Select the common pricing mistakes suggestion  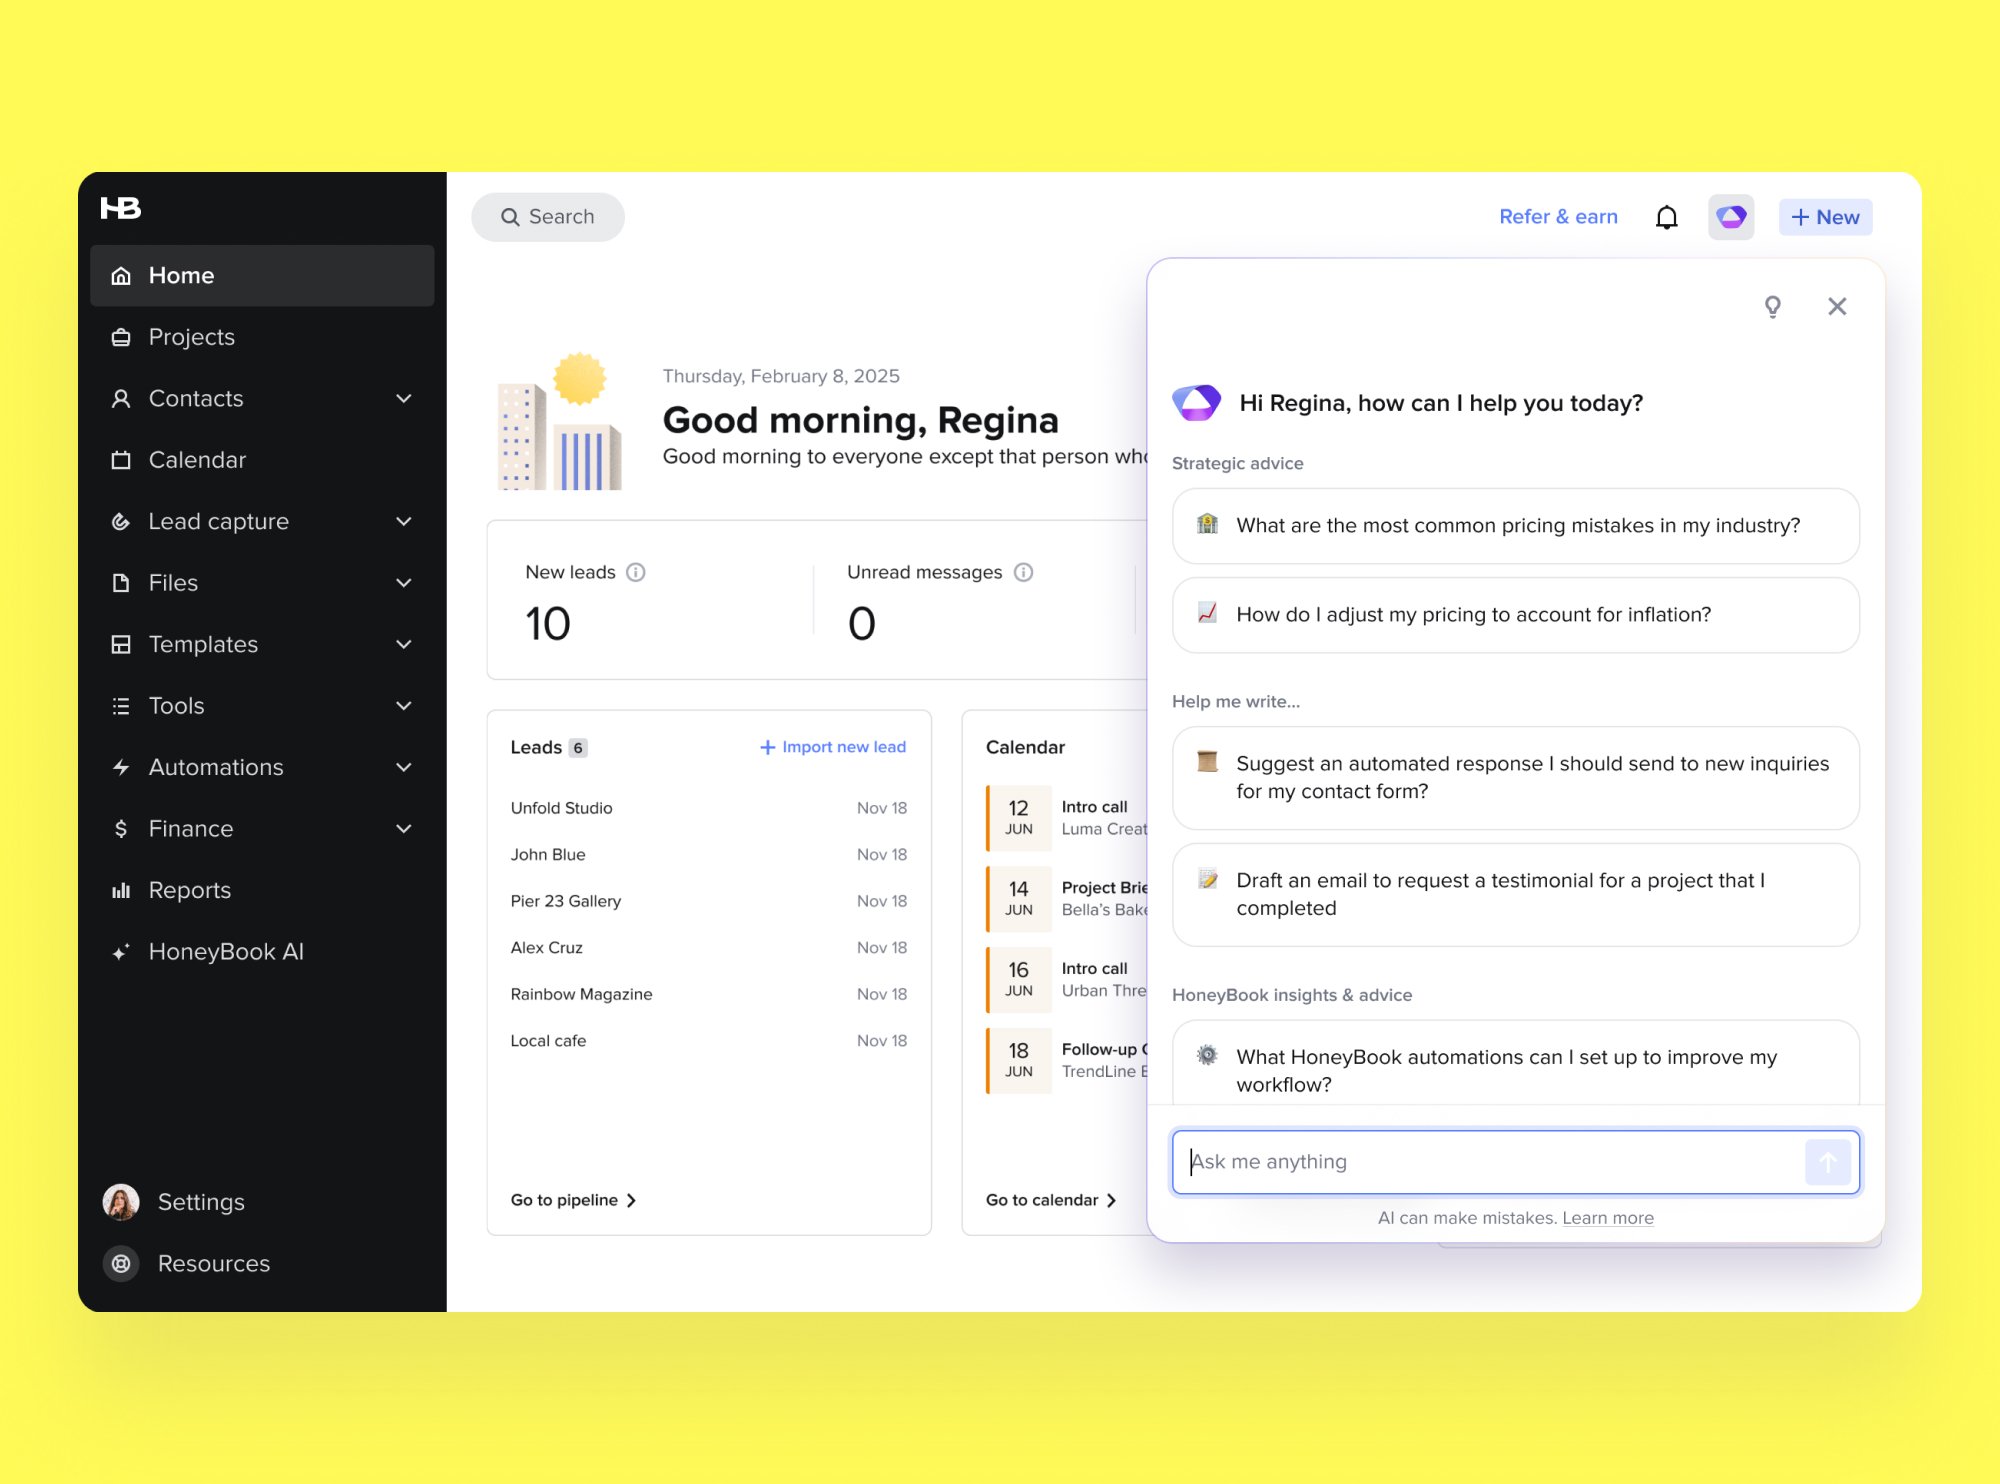1516,526
